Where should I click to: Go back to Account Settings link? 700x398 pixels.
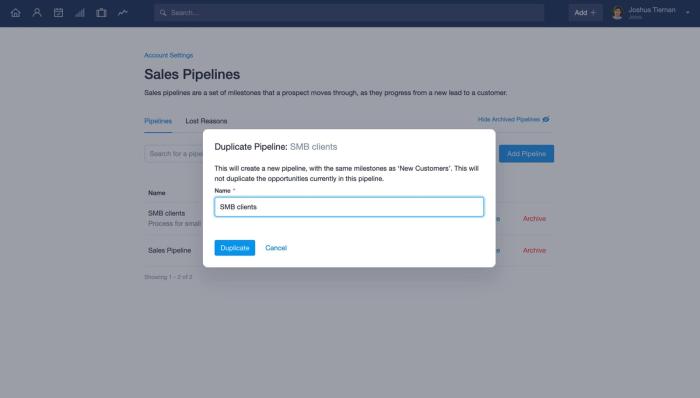pyautogui.click(x=169, y=55)
